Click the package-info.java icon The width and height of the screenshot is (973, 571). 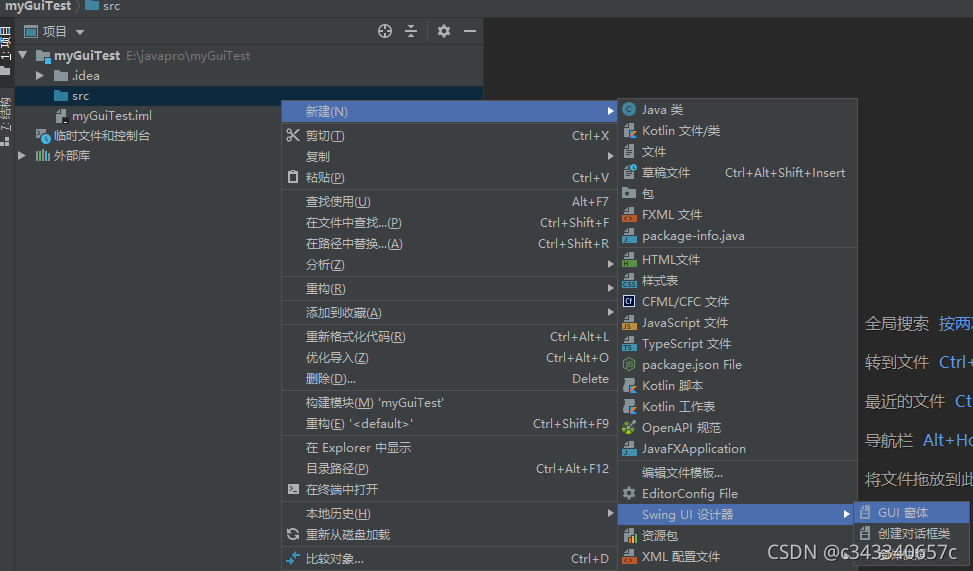[629, 236]
